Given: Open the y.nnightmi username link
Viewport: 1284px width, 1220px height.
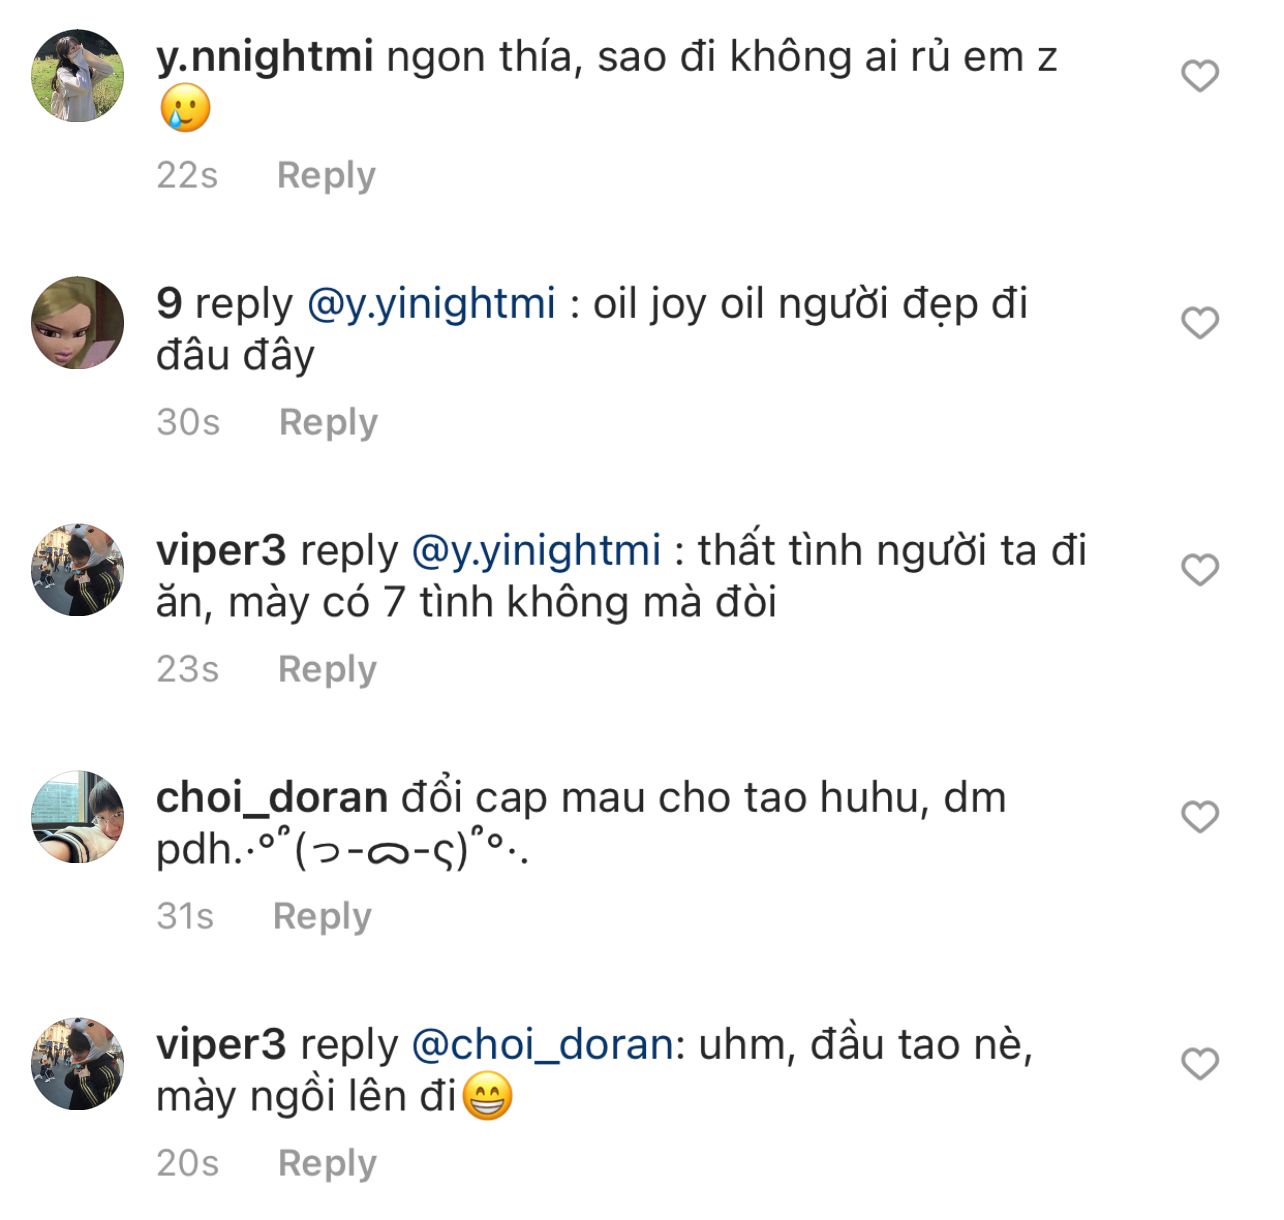Looking at the screenshot, I should [264, 57].
